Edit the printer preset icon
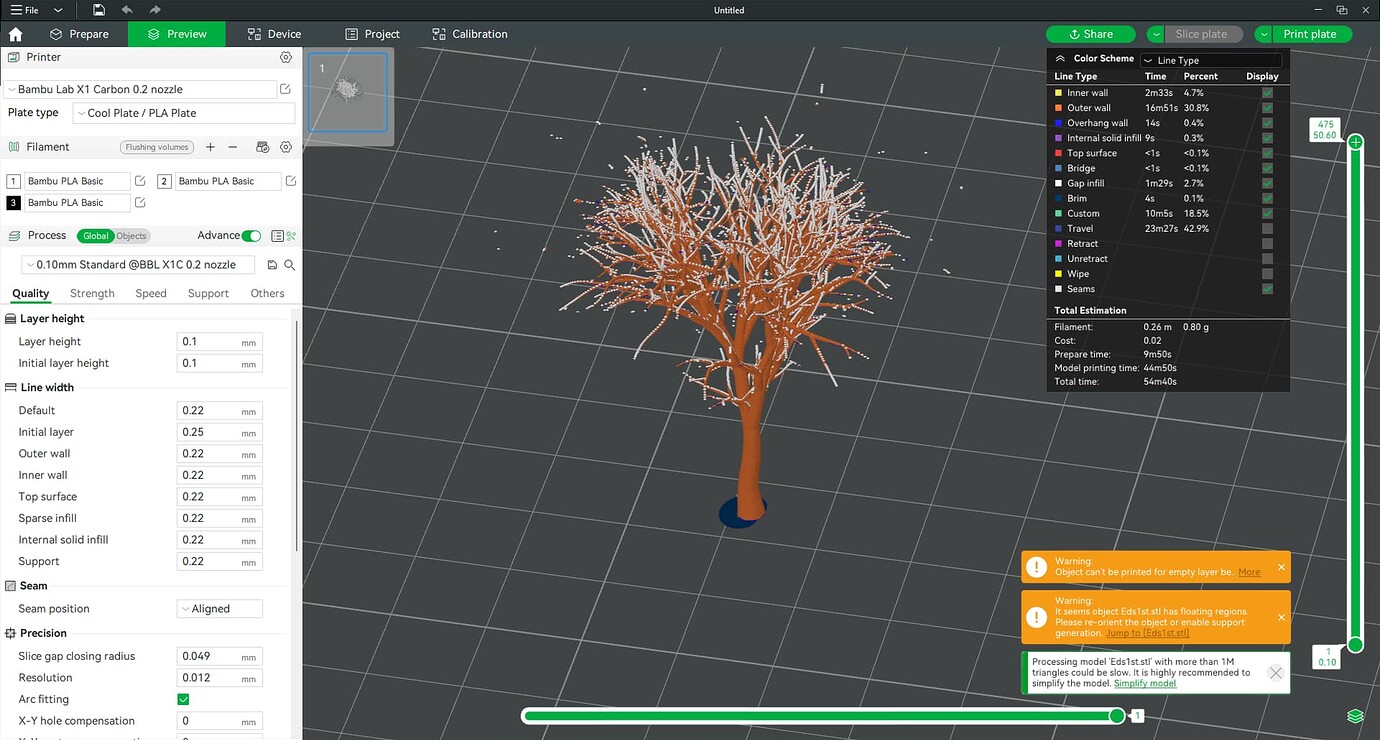The height and width of the screenshot is (740, 1380). (286, 89)
